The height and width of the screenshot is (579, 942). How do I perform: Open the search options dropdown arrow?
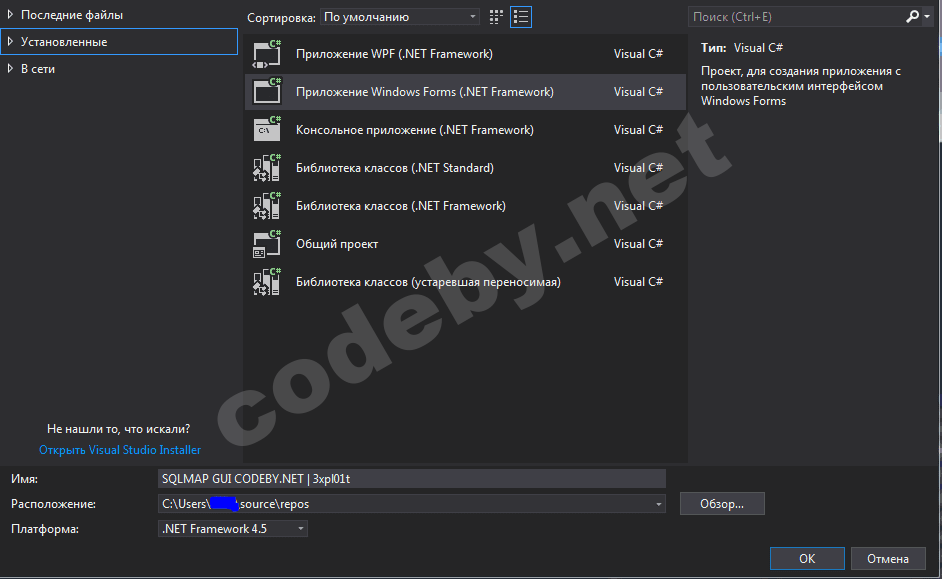pyautogui.click(x=927, y=17)
